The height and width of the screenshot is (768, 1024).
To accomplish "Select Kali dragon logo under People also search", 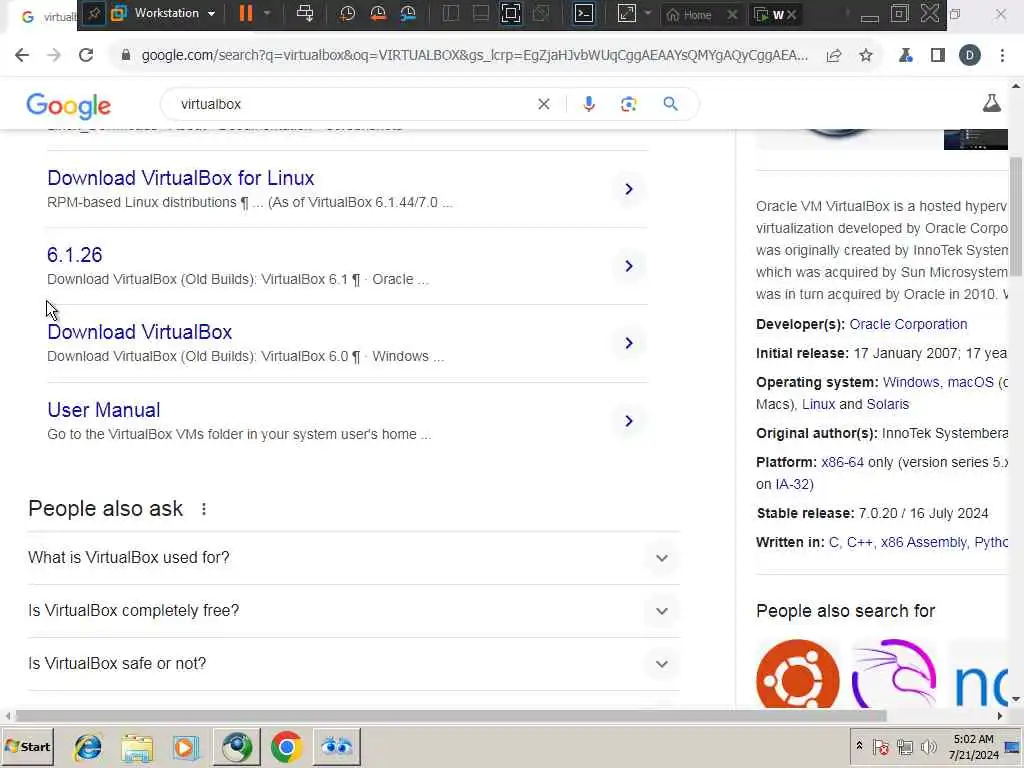I will pos(894,675).
